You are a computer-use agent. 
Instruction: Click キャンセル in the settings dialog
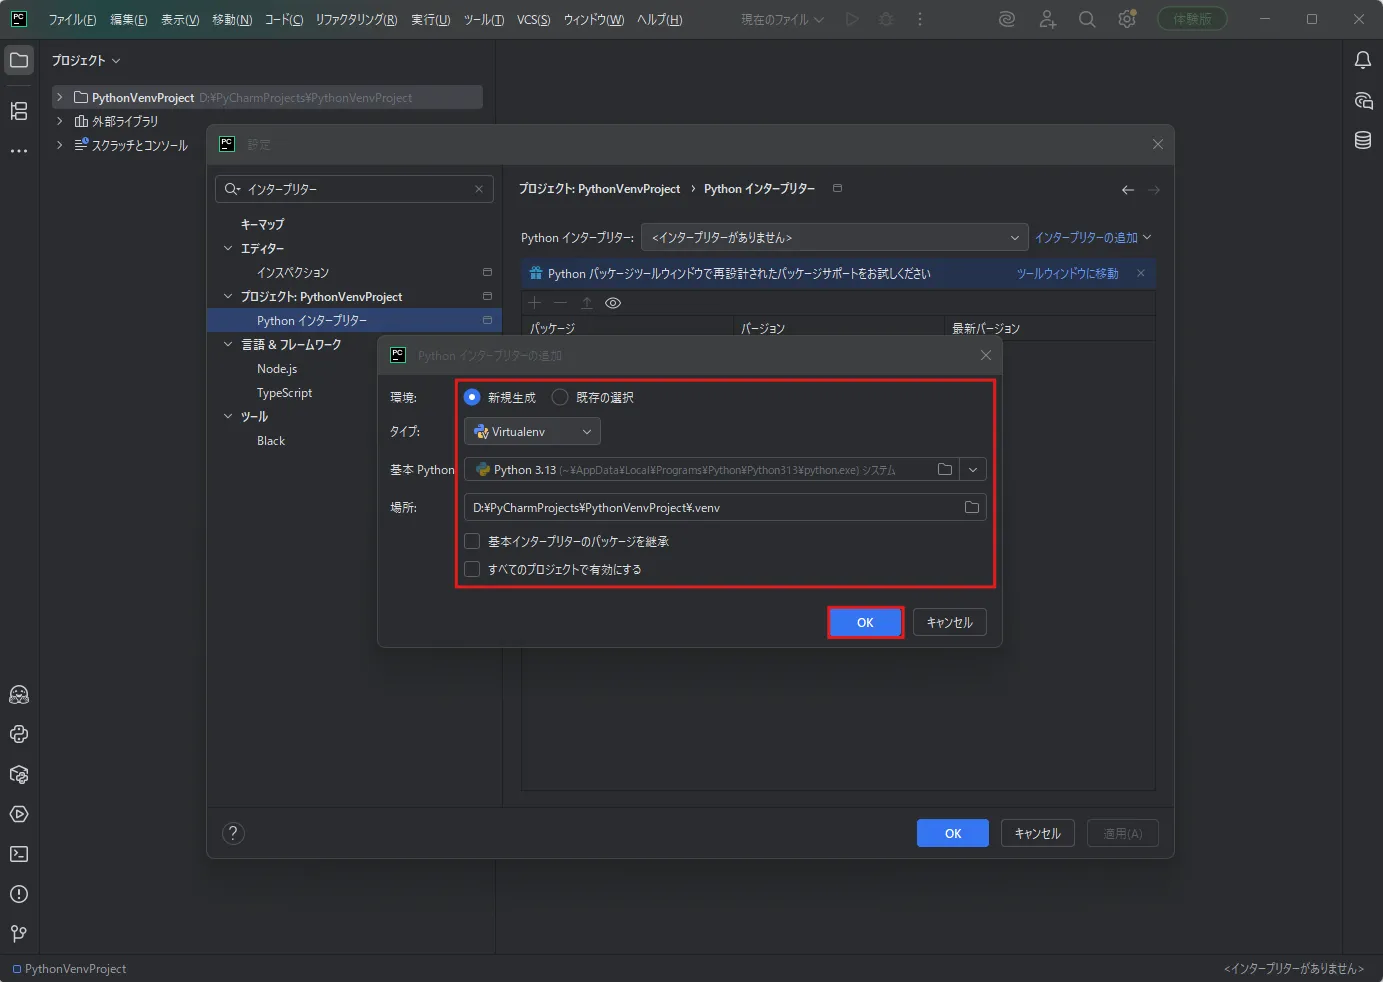click(1038, 833)
